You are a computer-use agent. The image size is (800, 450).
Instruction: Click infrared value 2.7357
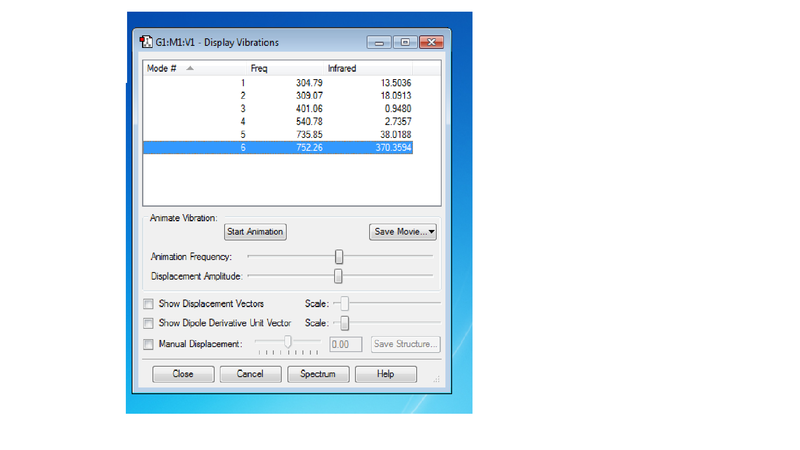(398, 121)
